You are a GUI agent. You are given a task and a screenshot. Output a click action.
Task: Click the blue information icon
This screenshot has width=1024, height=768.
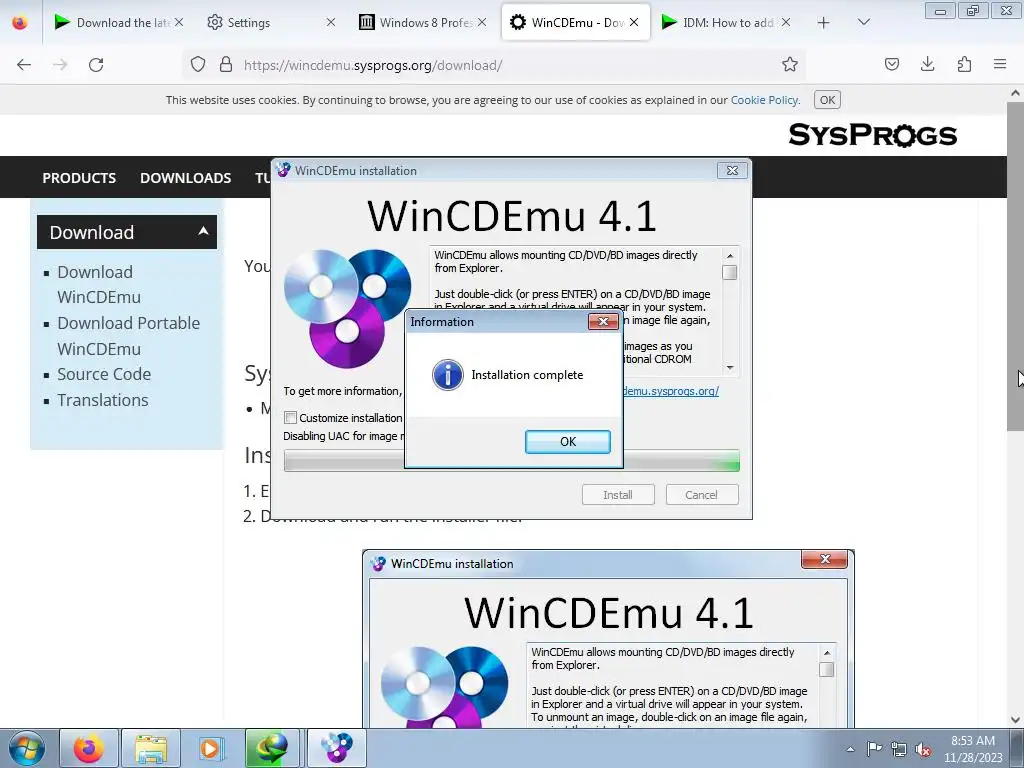[448, 375]
